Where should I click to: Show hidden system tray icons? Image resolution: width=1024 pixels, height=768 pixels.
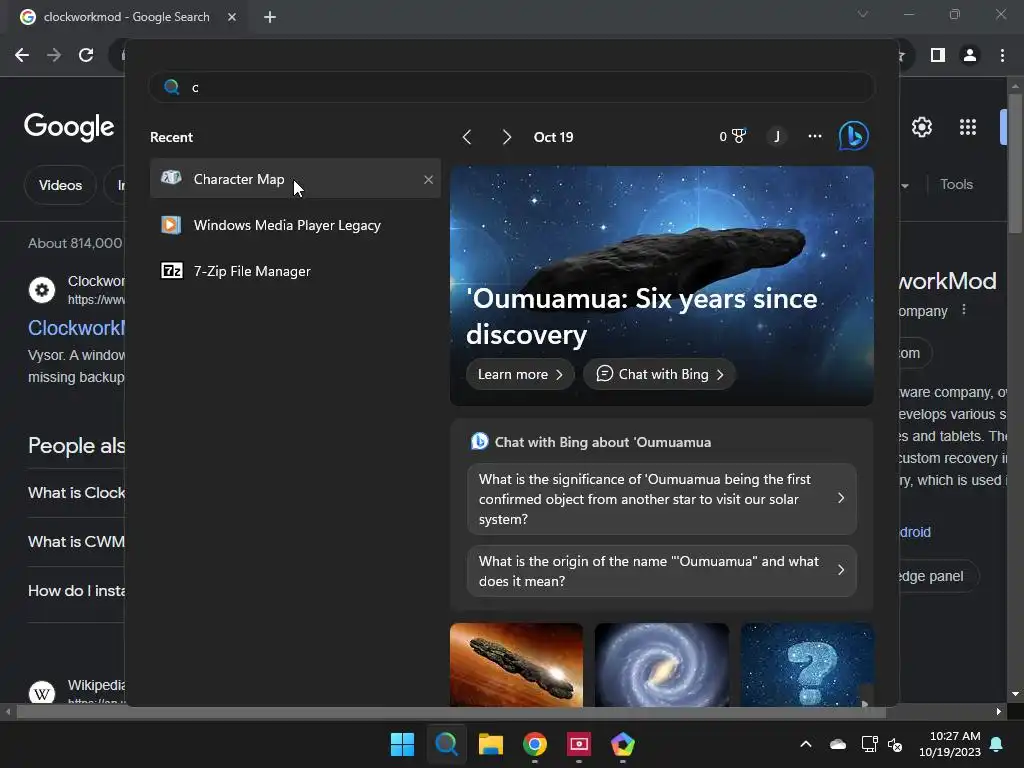(806, 744)
